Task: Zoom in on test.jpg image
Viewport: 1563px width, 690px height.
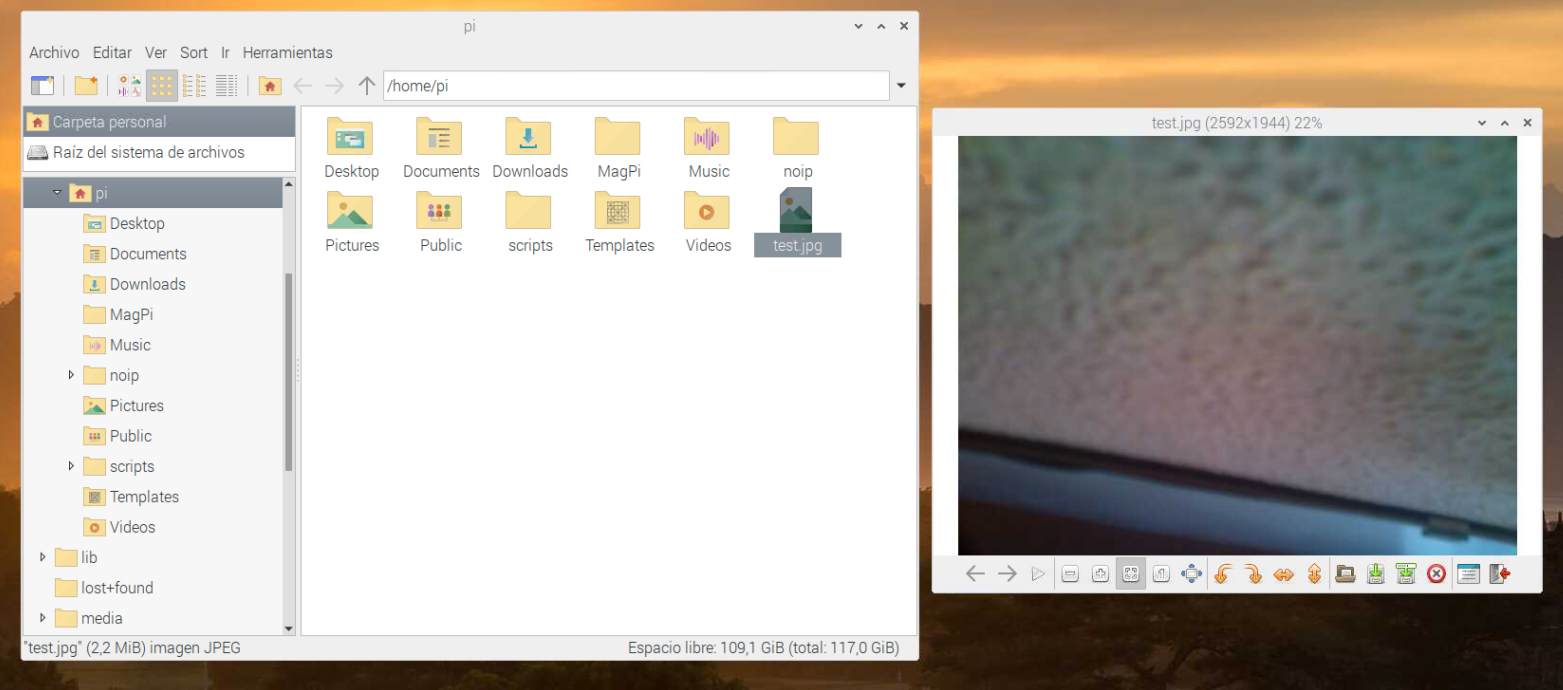Action: point(1100,574)
